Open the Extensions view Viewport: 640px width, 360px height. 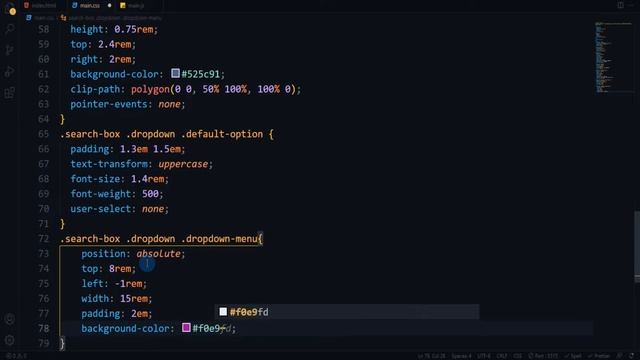point(10,93)
